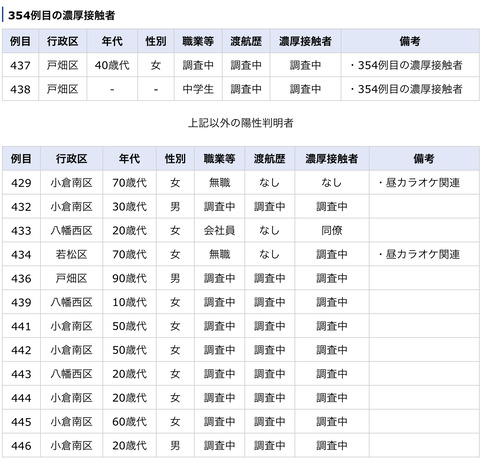Select '無職' in row 429
Viewport: 480px width, 461px height.
(x=219, y=183)
